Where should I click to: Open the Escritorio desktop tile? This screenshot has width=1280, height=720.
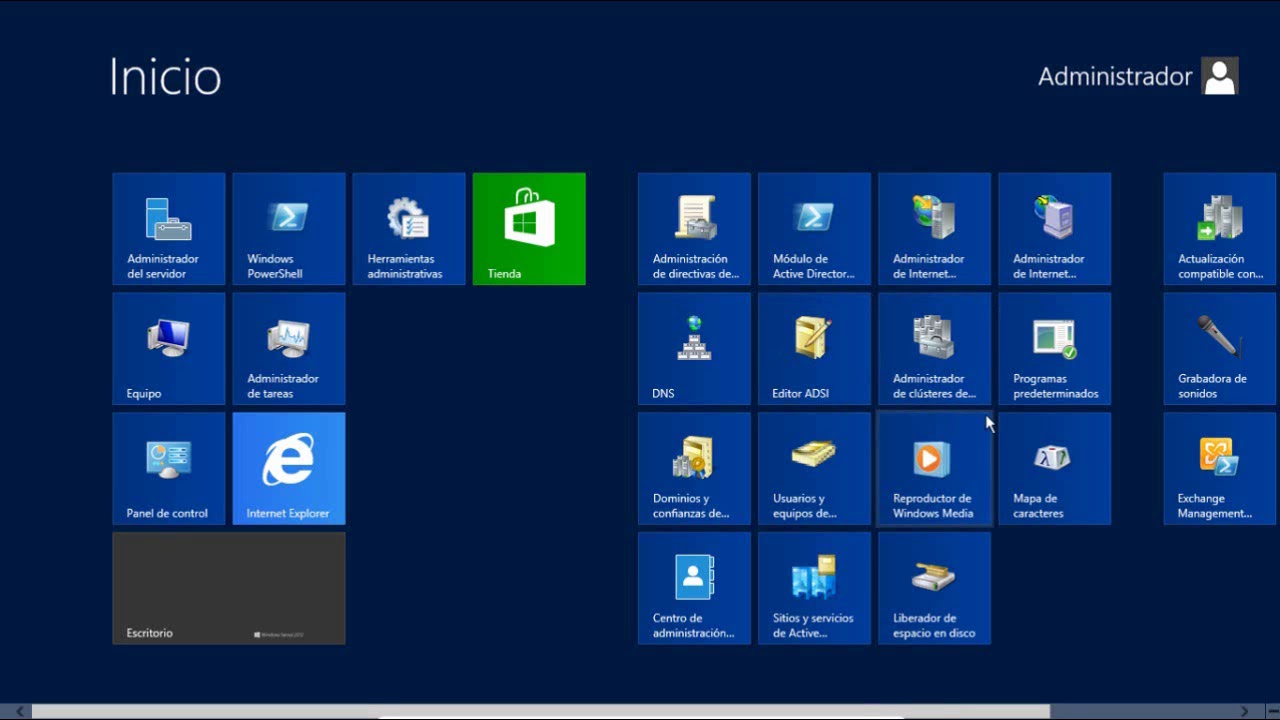point(229,589)
